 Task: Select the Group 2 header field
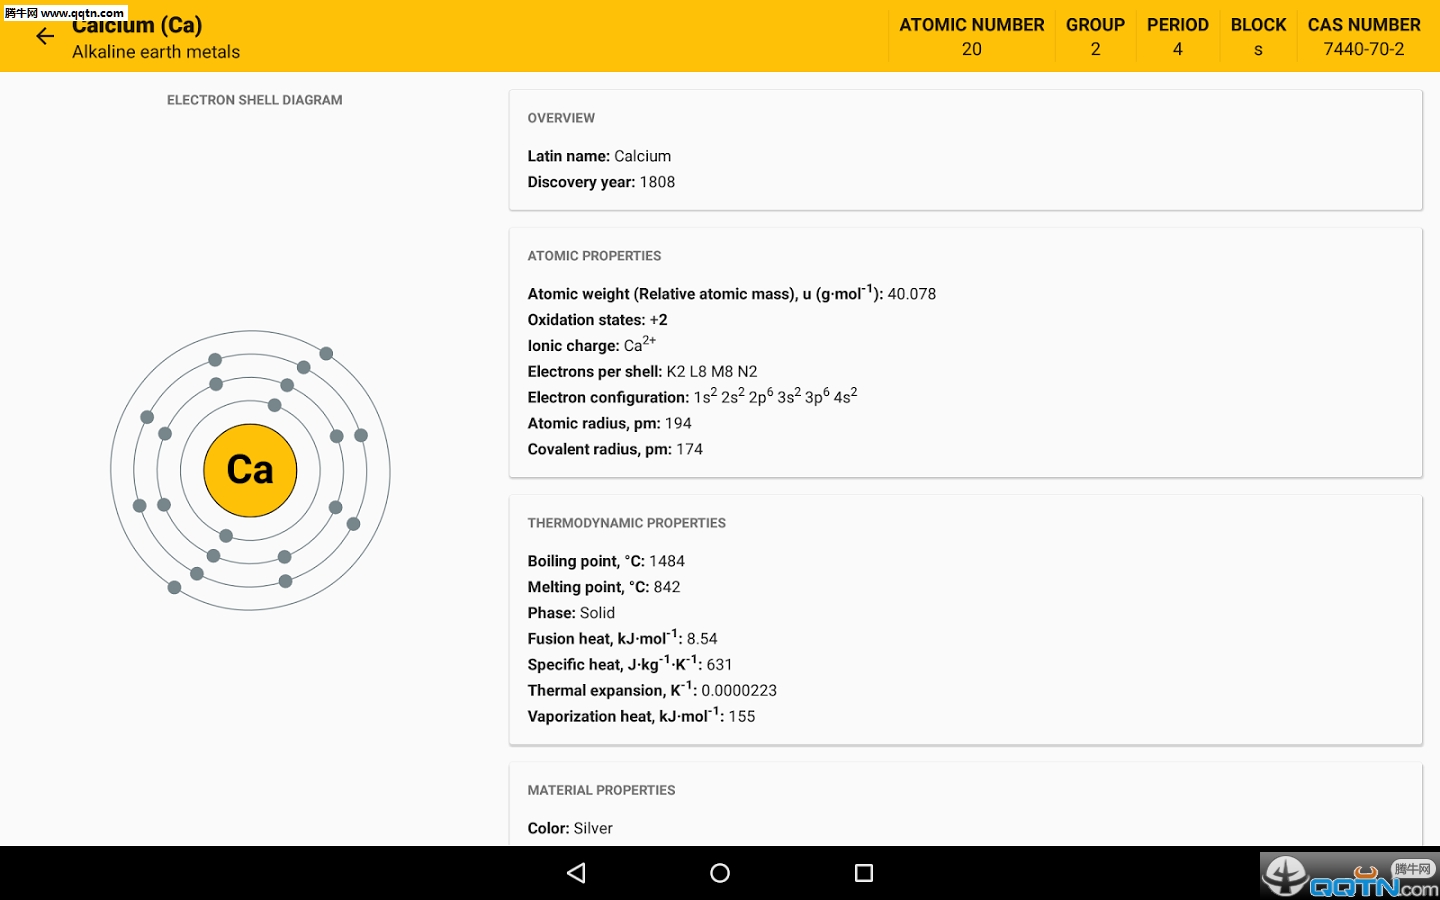[x=1095, y=37]
